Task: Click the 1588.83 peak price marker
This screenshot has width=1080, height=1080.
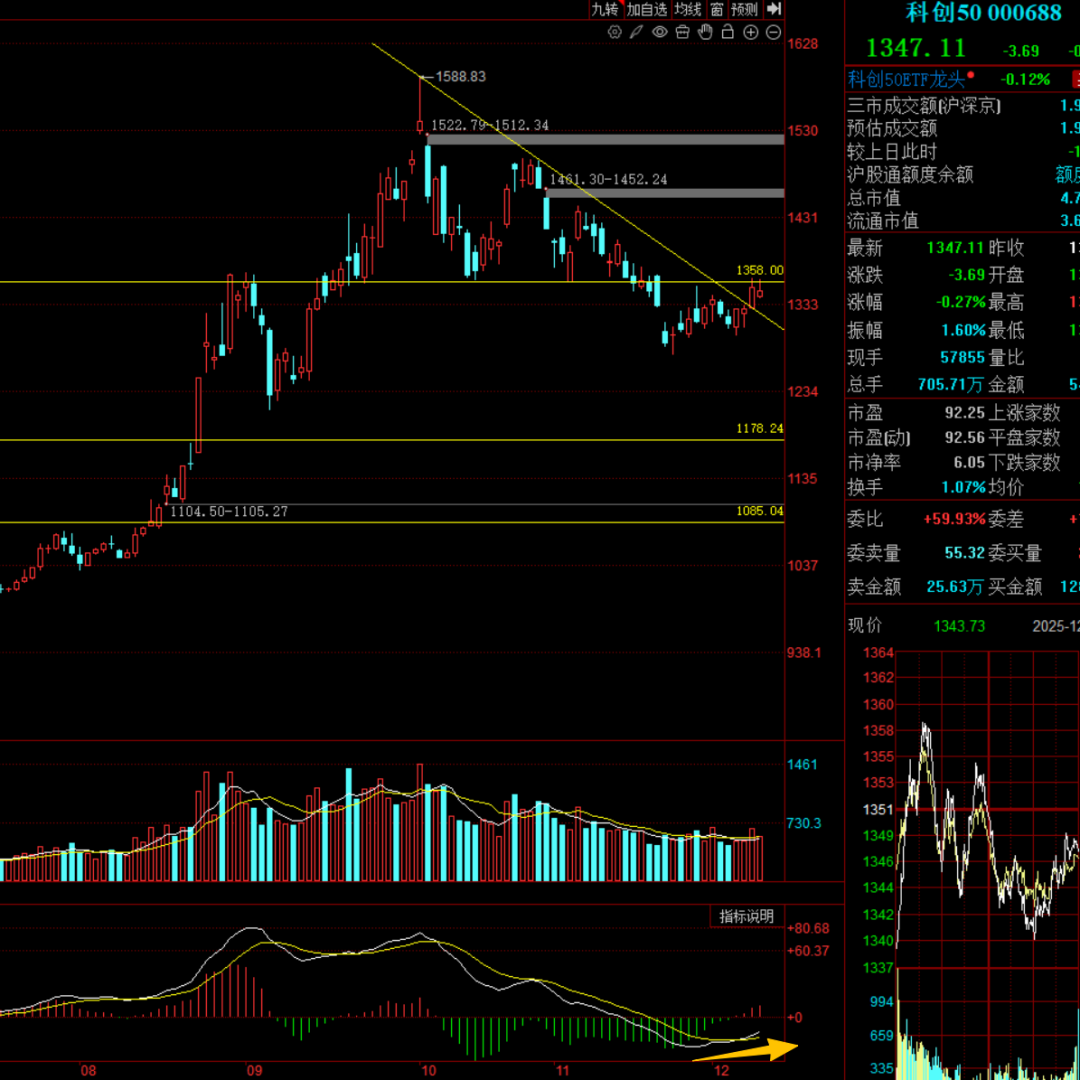Action: point(461,76)
